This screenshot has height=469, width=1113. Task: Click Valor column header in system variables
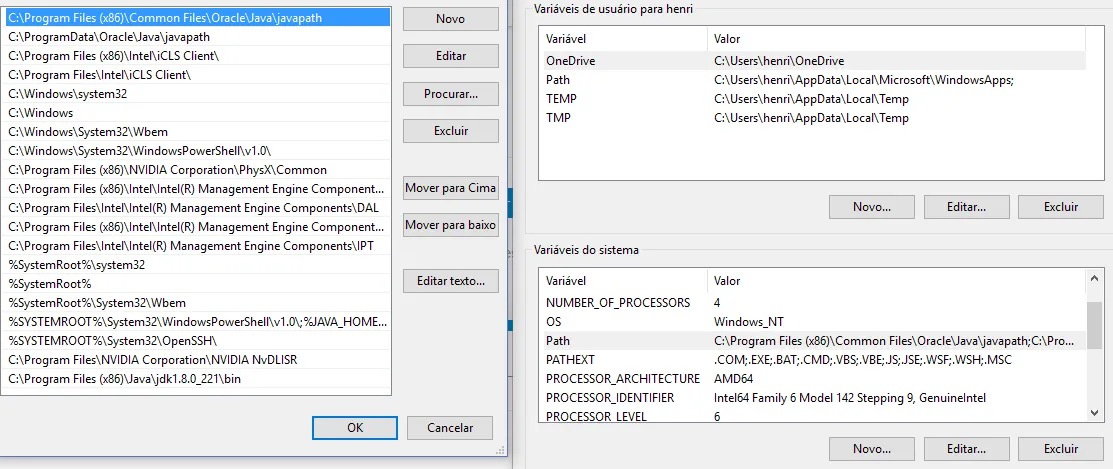[x=727, y=281]
